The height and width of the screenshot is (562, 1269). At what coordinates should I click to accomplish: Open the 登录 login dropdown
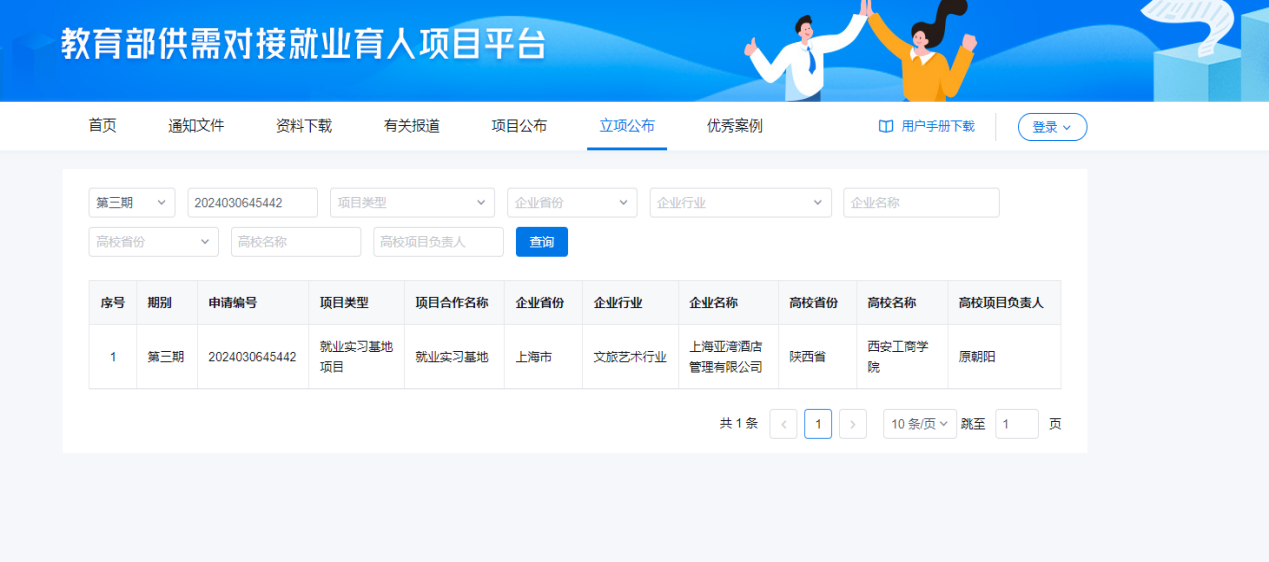point(1051,127)
